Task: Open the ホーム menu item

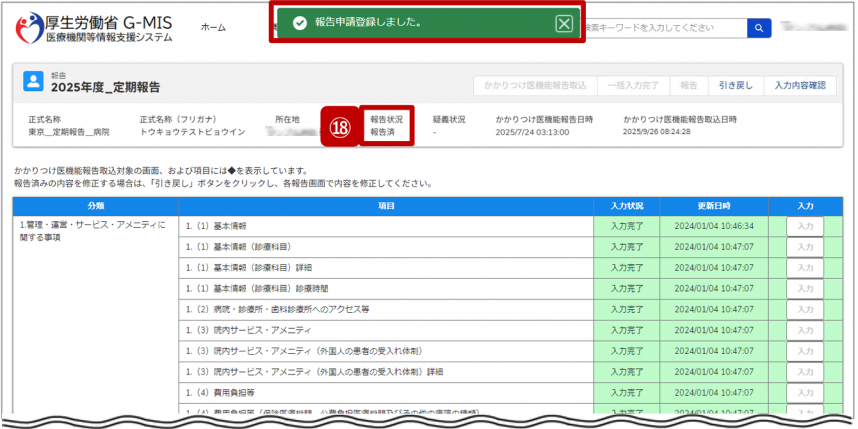Action: pyautogui.click(x=213, y=28)
